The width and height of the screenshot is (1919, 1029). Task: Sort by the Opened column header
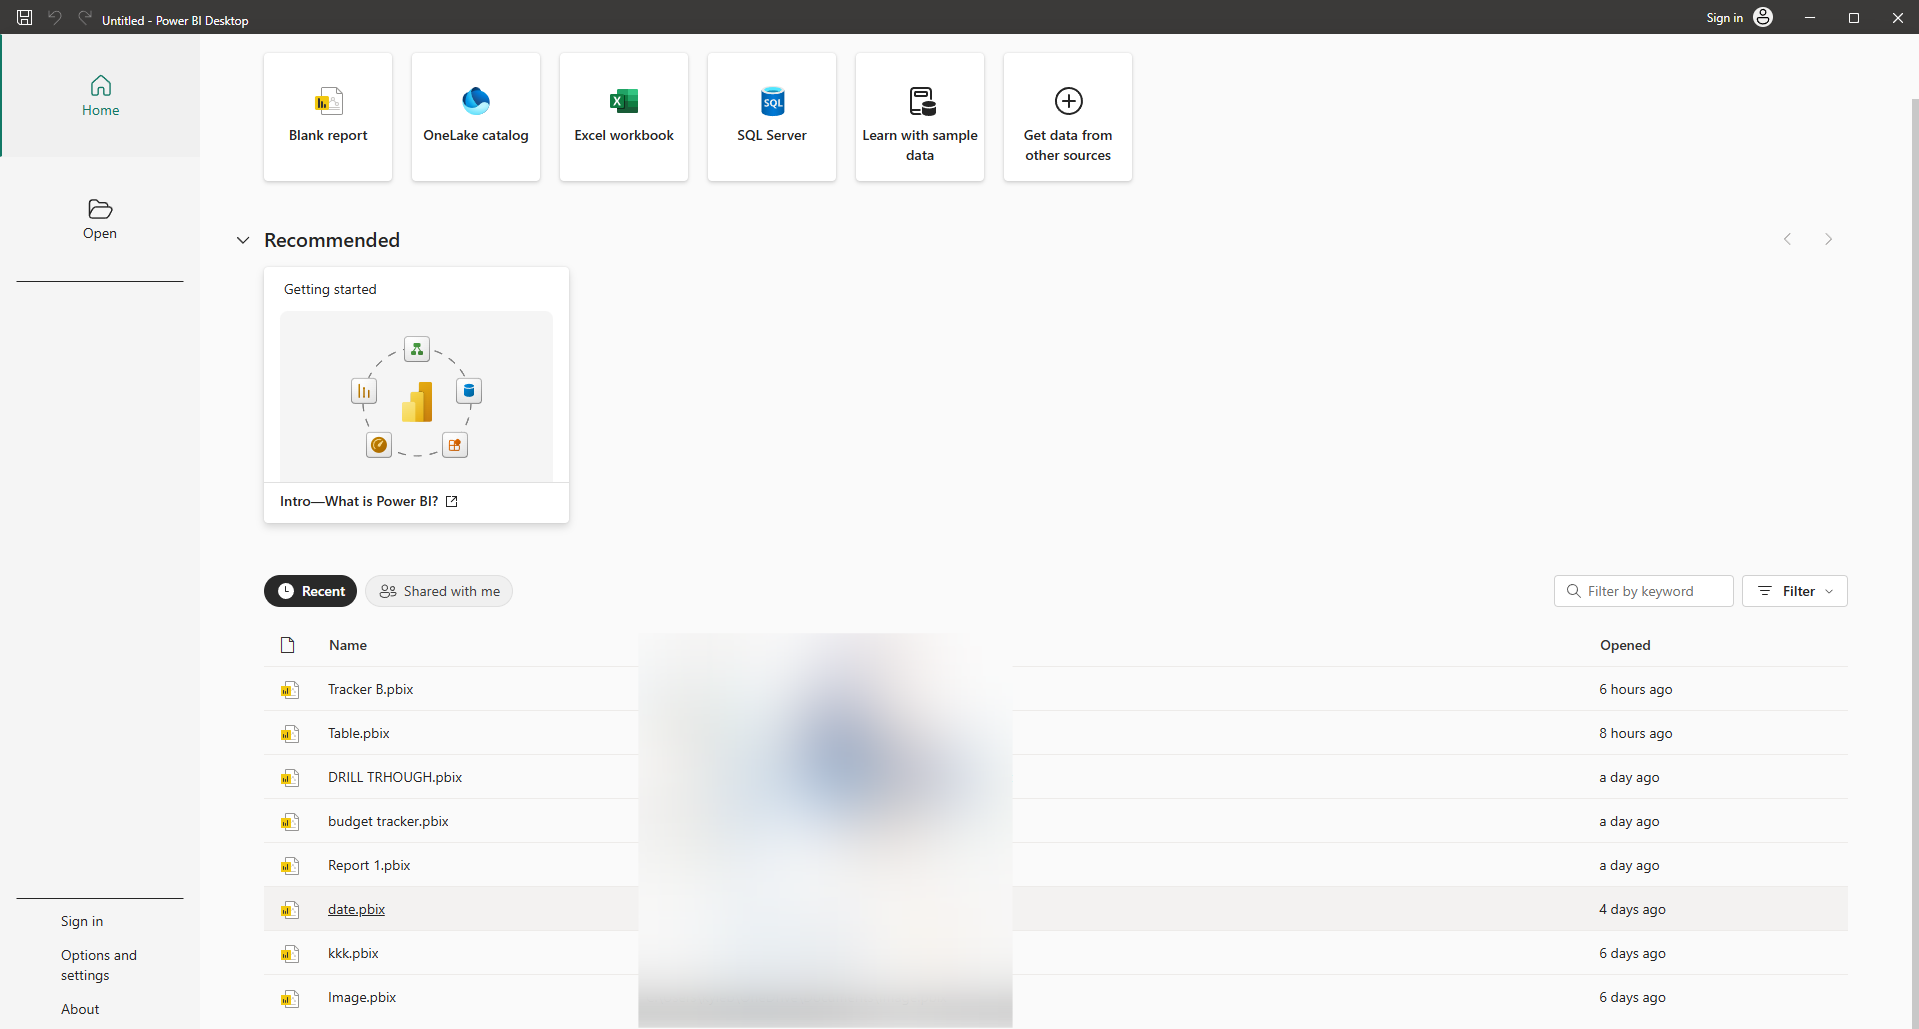[1625, 645]
